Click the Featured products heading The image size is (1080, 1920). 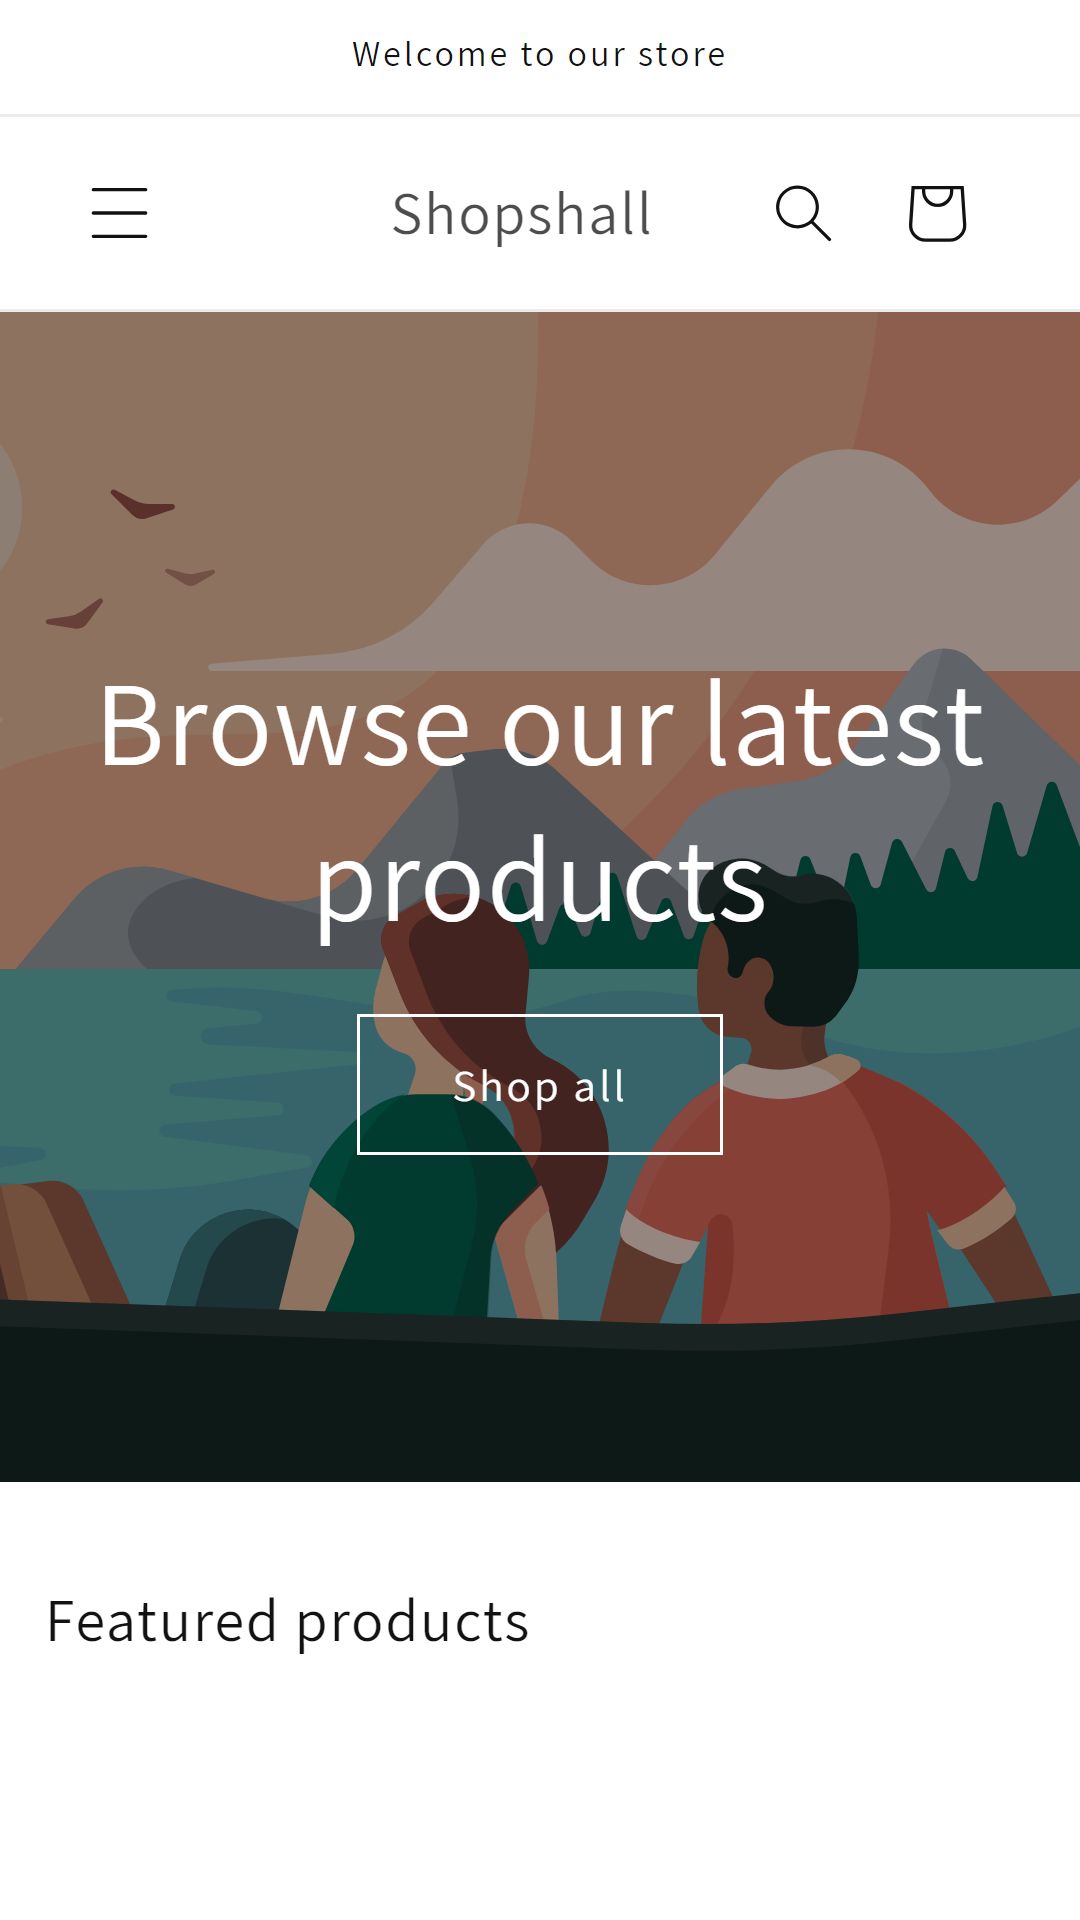pyautogui.click(x=288, y=1621)
